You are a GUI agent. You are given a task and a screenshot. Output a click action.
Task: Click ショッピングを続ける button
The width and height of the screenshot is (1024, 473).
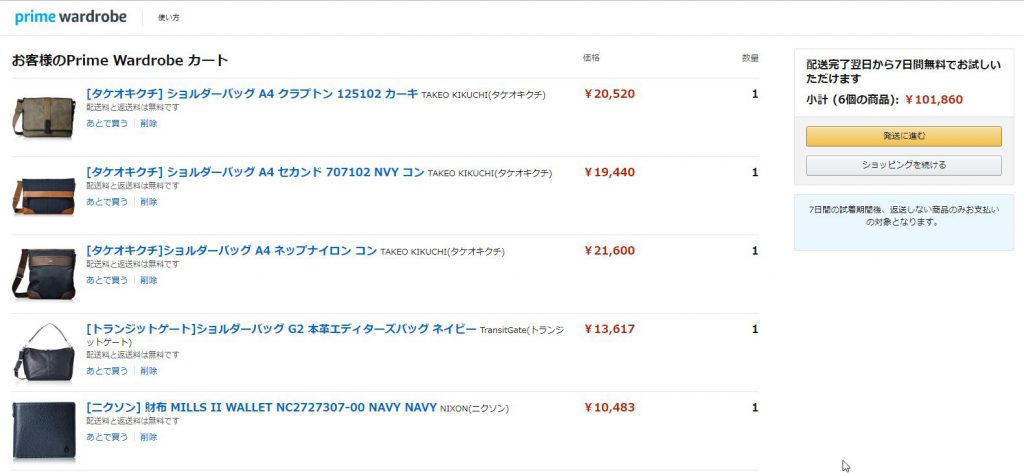(903, 165)
